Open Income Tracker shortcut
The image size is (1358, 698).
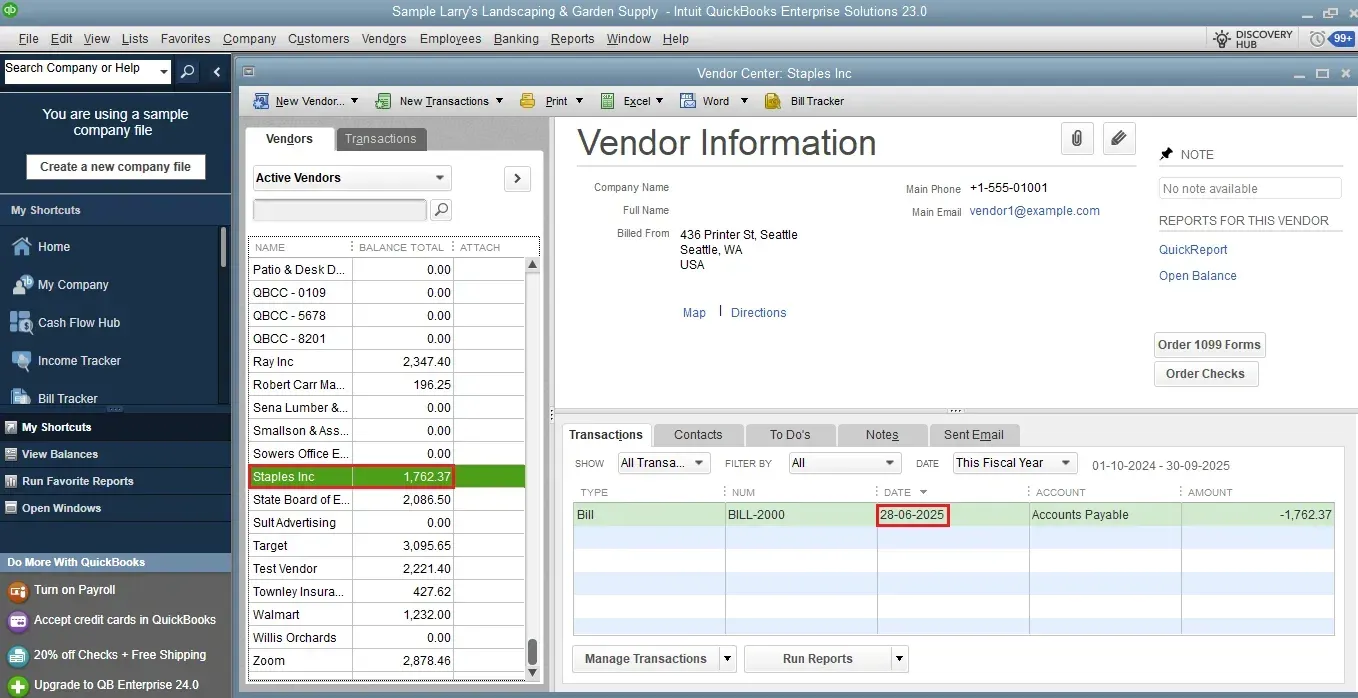point(78,361)
